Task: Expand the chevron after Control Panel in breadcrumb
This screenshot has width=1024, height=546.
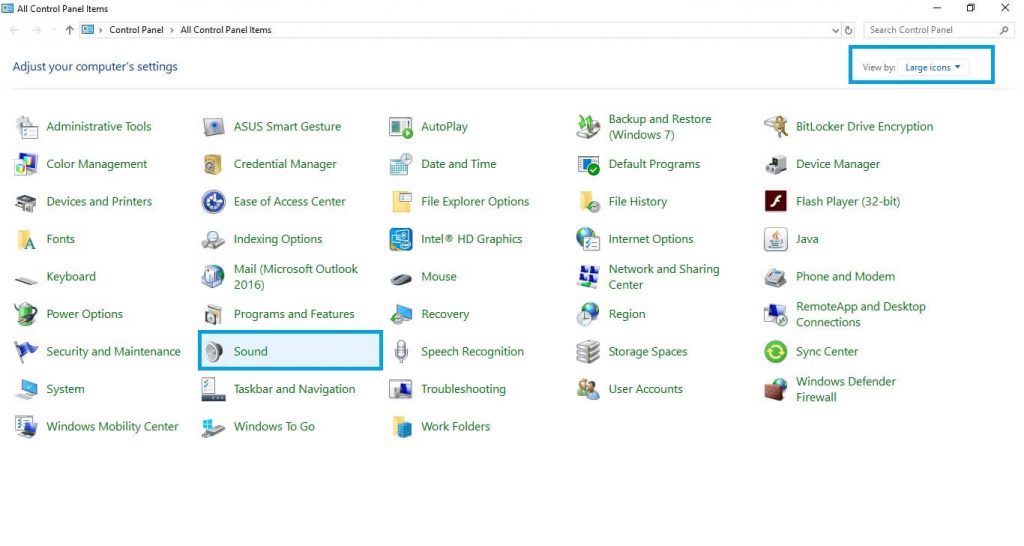Action: pos(172,30)
